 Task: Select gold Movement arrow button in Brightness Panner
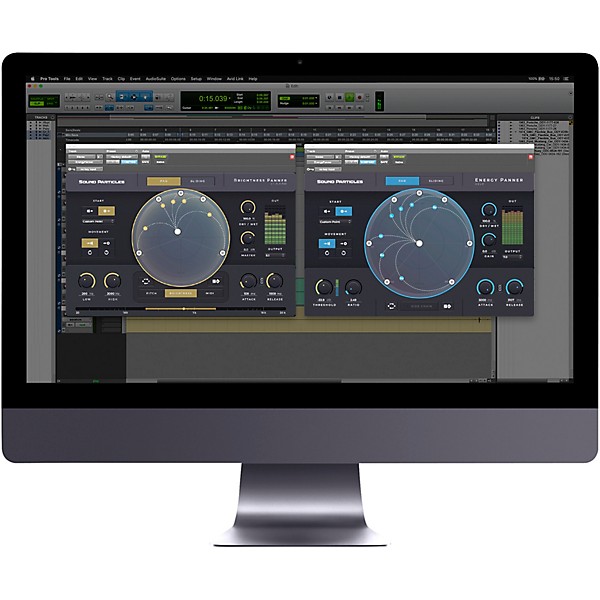click(90, 243)
